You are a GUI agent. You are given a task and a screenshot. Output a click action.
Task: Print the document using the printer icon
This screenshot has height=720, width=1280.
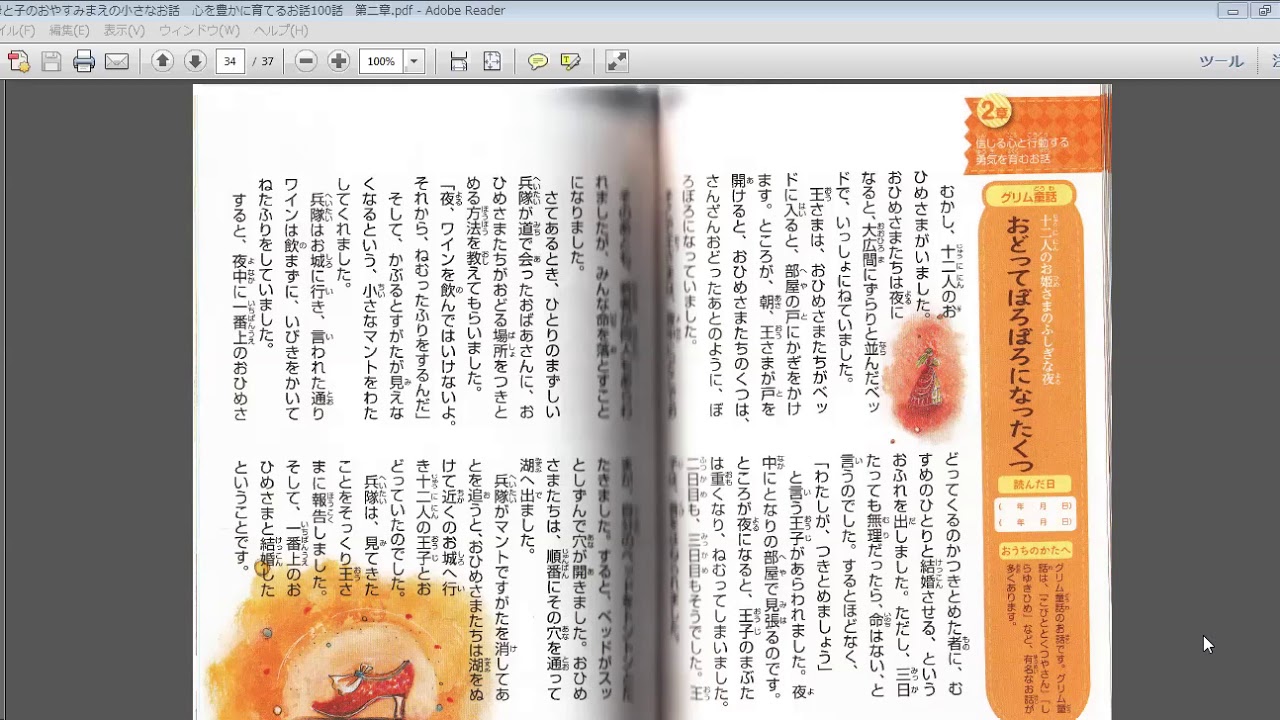[84, 62]
